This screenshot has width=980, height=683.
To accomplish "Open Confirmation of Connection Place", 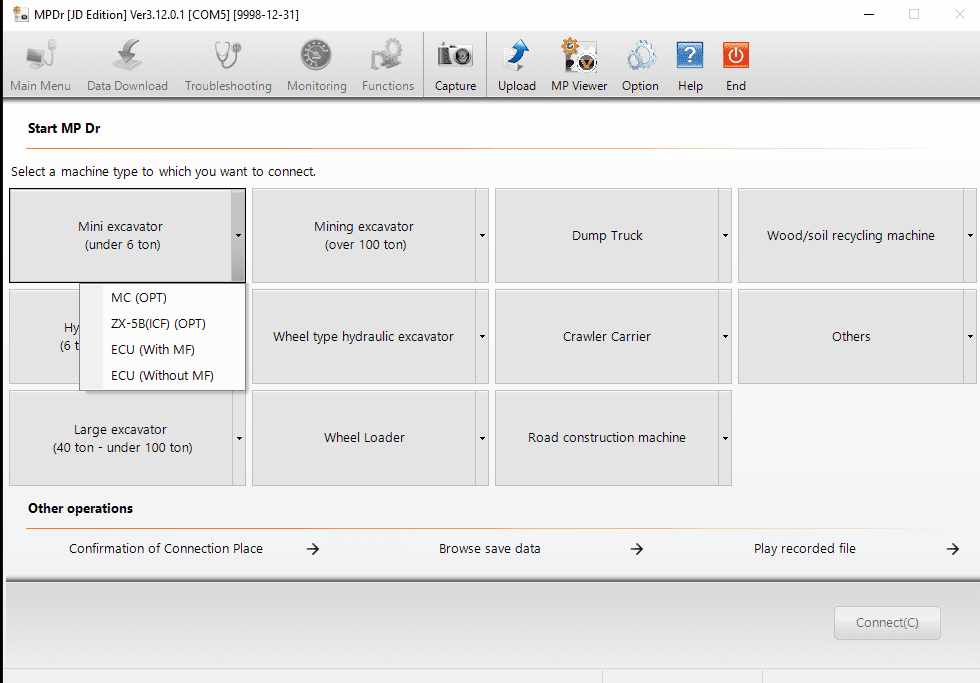I will [x=166, y=549].
